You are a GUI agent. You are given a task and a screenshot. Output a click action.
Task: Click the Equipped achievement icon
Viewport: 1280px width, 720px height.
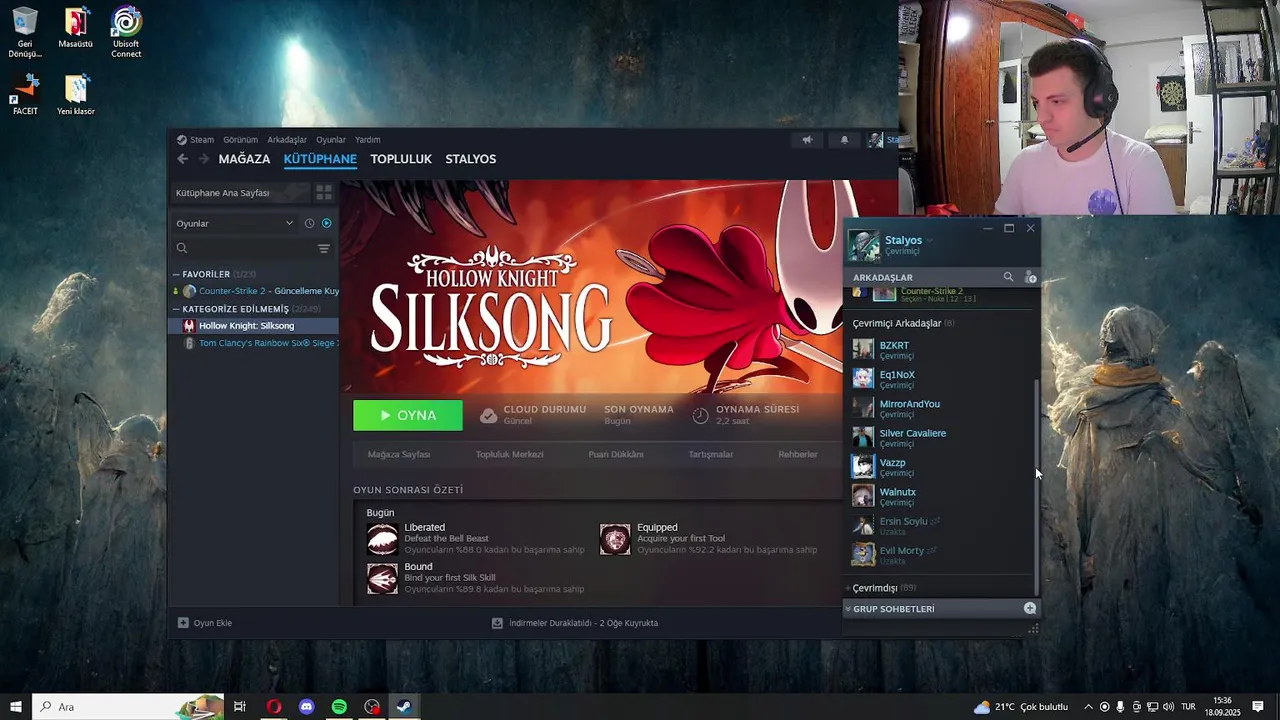click(x=615, y=539)
